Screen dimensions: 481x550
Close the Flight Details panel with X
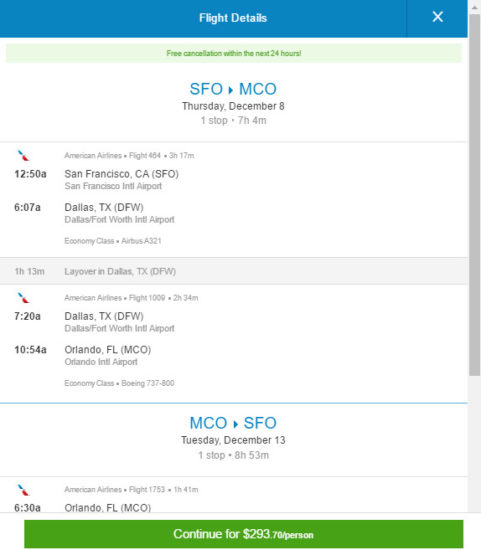click(437, 17)
